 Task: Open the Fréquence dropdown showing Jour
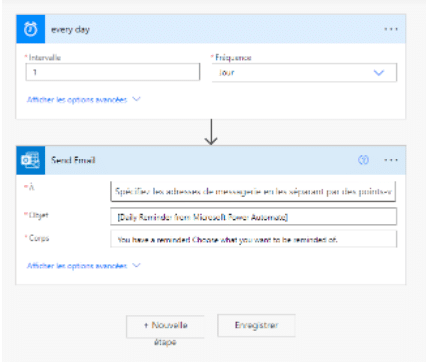tap(304, 73)
